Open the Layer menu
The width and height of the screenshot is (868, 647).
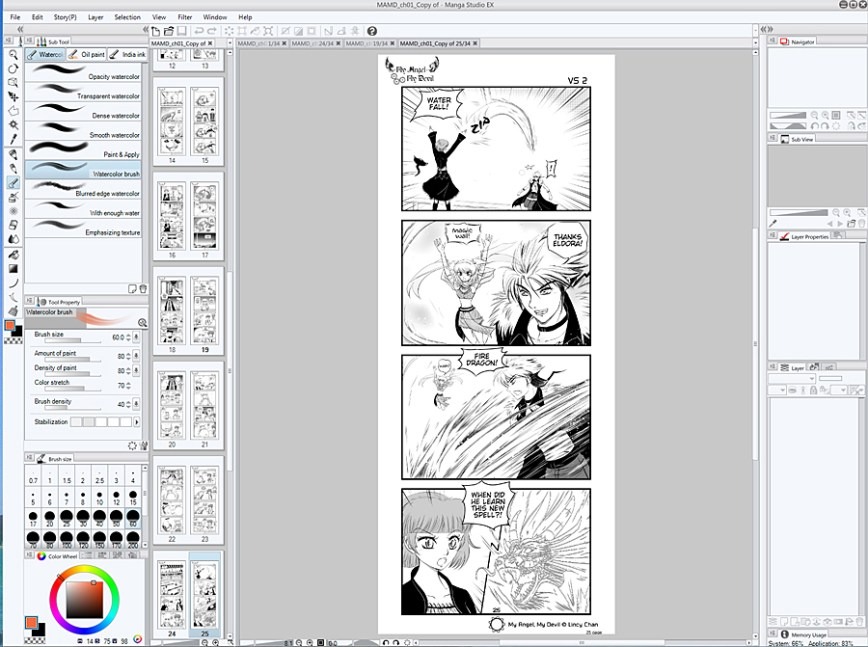[x=95, y=17]
